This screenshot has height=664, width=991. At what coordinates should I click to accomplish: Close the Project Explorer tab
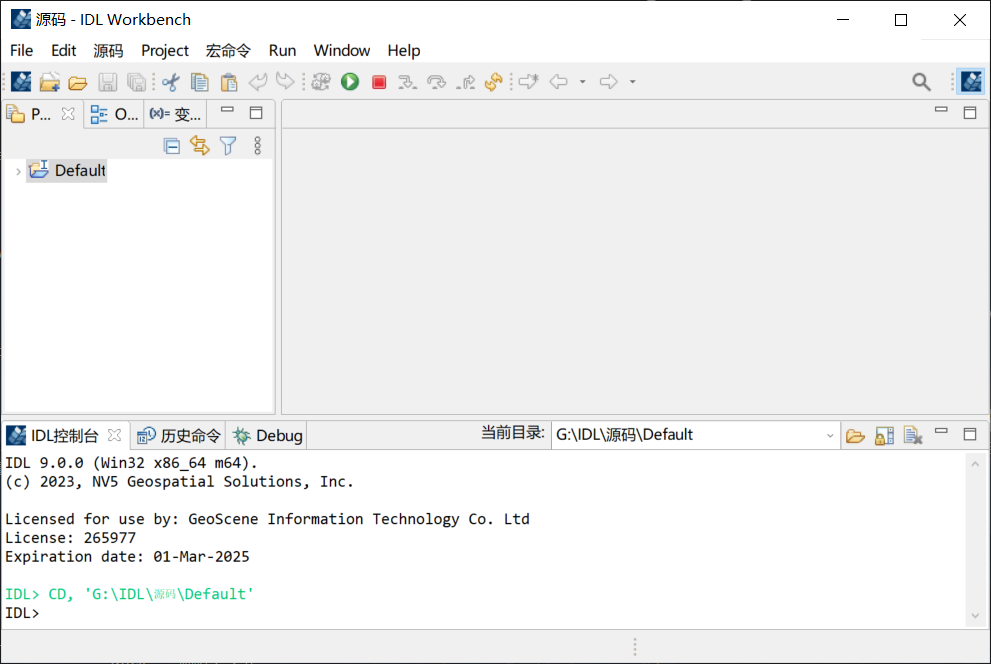68,114
